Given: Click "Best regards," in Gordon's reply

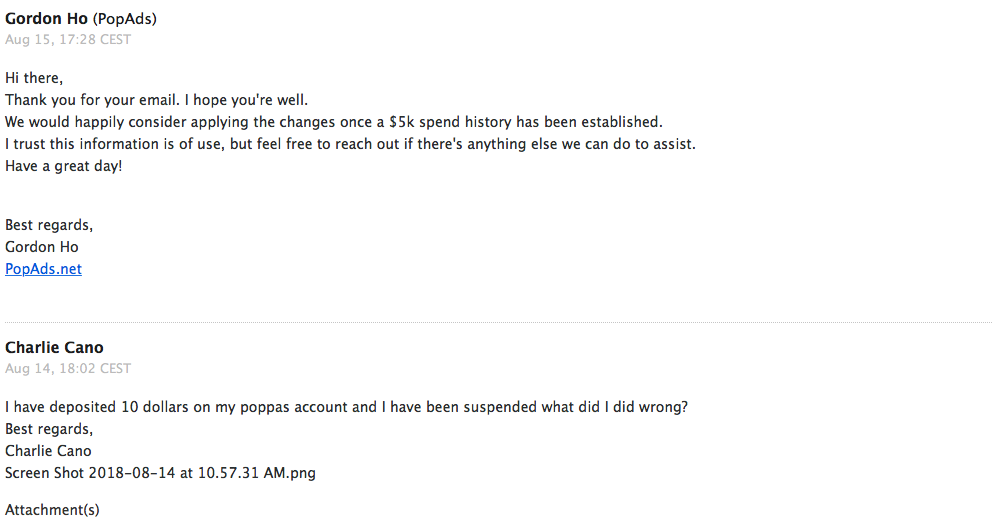Looking at the screenshot, I should (x=49, y=225).
